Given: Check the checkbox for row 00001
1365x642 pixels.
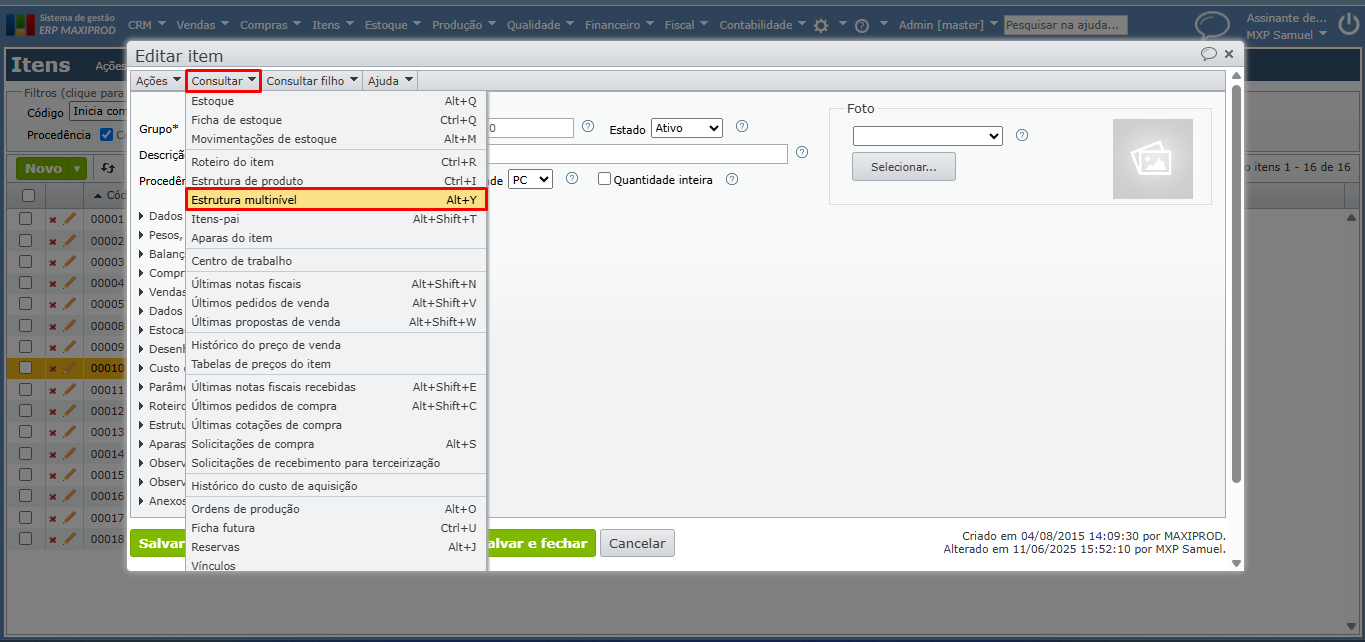Looking at the screenshot, I should coord(26,218).
